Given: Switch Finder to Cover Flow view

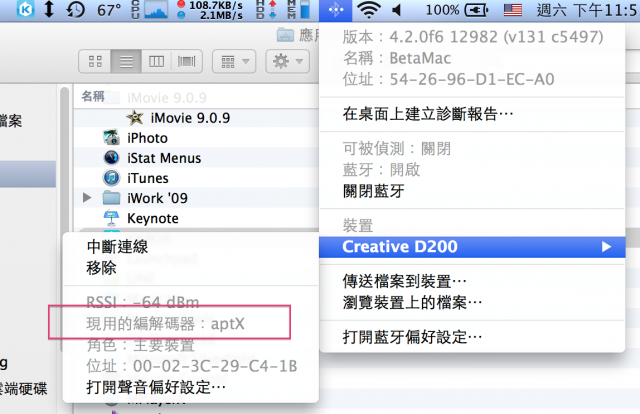Looking at the screenshot, I should pyautogui.click(x=187, y=62).
